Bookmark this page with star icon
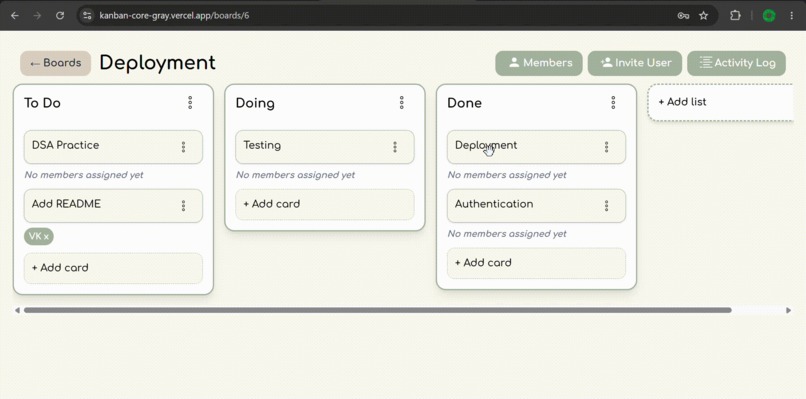Screen dimensions: 806x399 tap(704, 15)
